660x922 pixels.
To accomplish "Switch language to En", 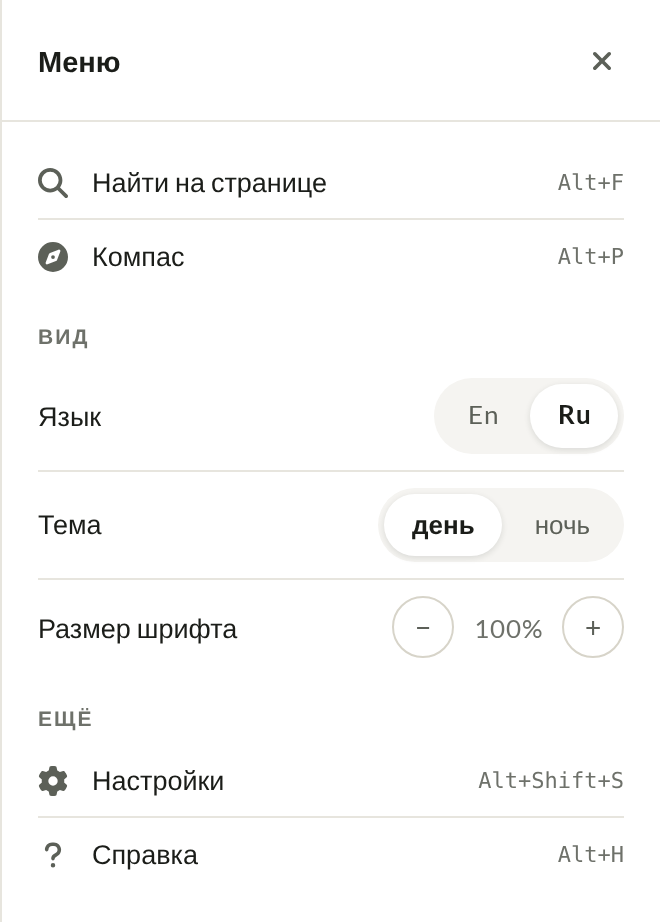I will tap(484, 416).
